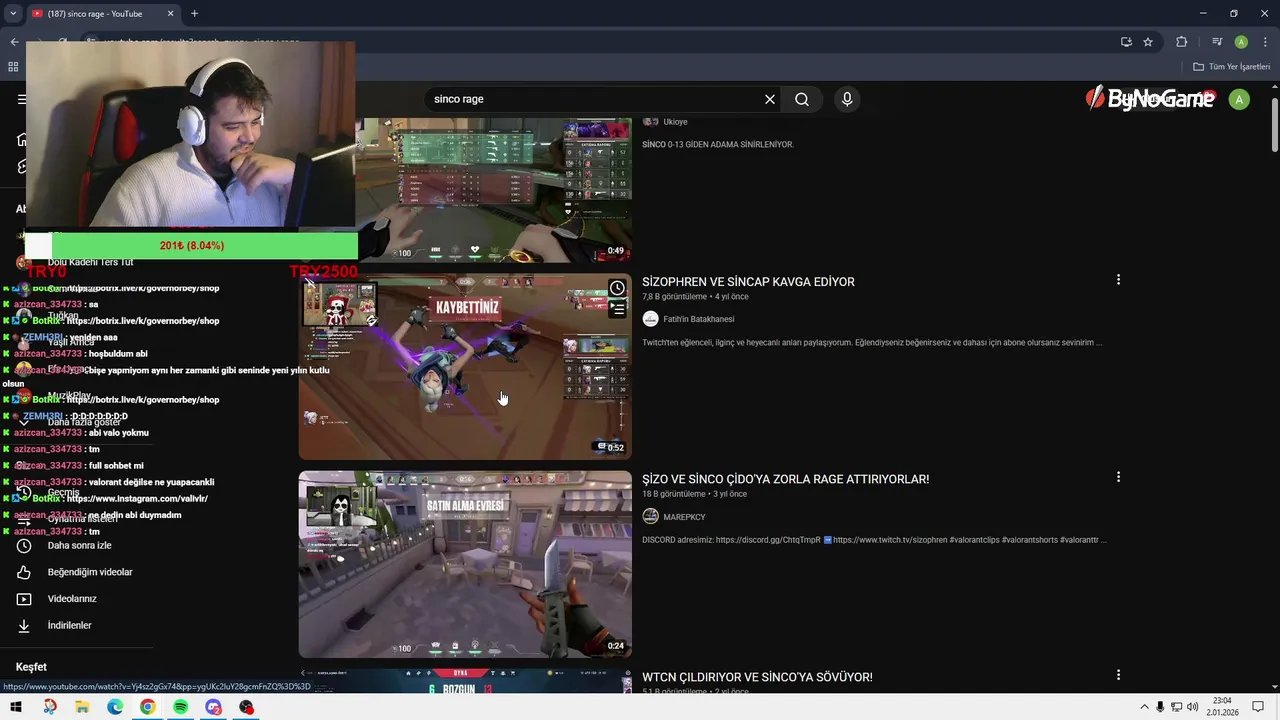
Task: Start voice search with the microphone
Action: [x=847, y=99]
